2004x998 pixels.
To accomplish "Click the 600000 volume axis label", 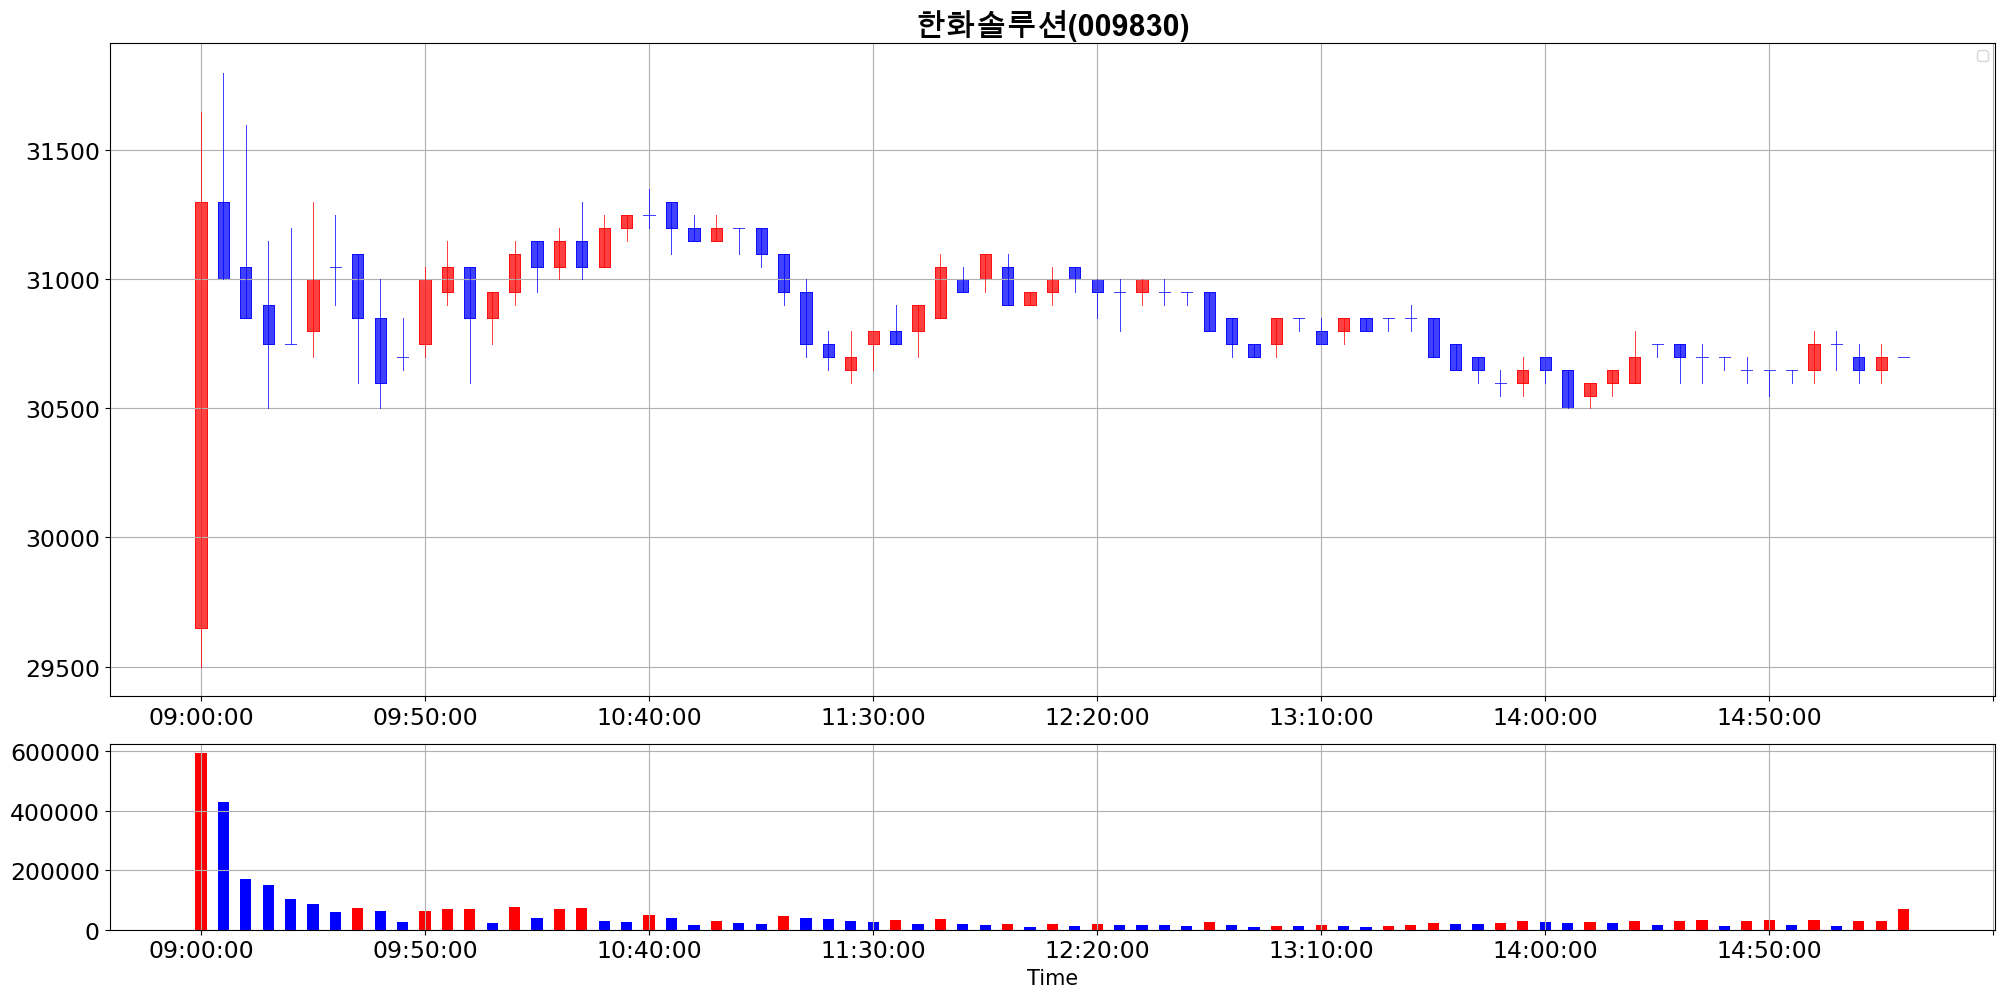I will [x=56, y=753].
